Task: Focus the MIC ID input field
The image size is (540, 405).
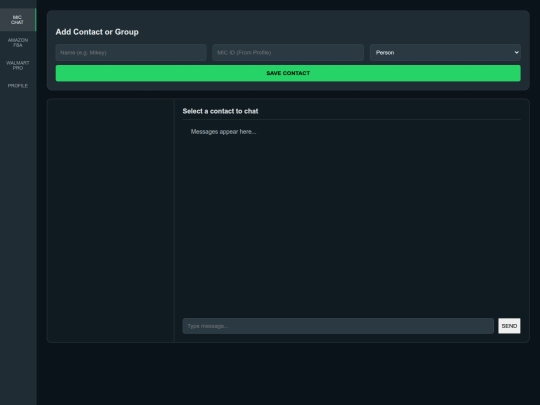Action: tap(288, 52)
